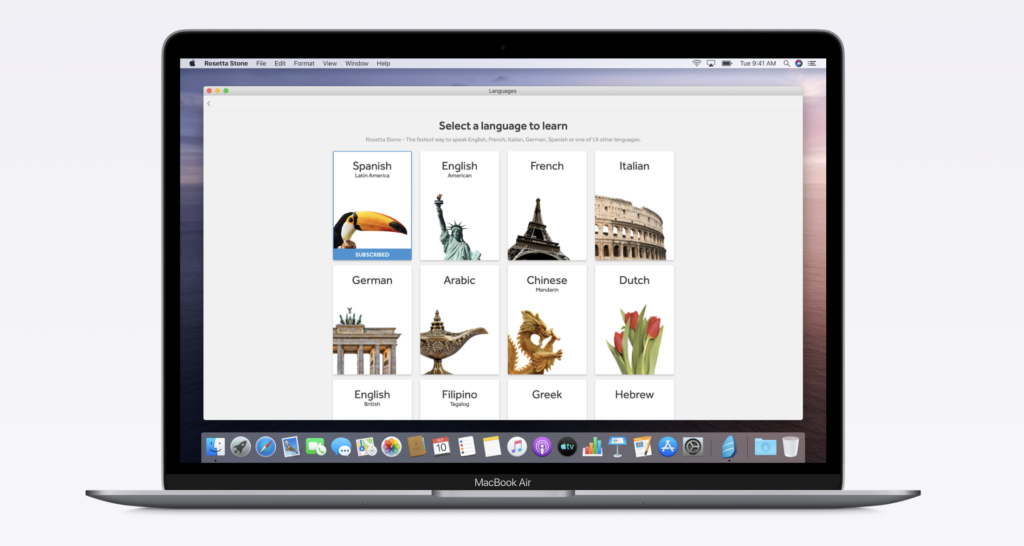
Task: Open the Rosetta Stone app menu
Action: pos(226,63)
